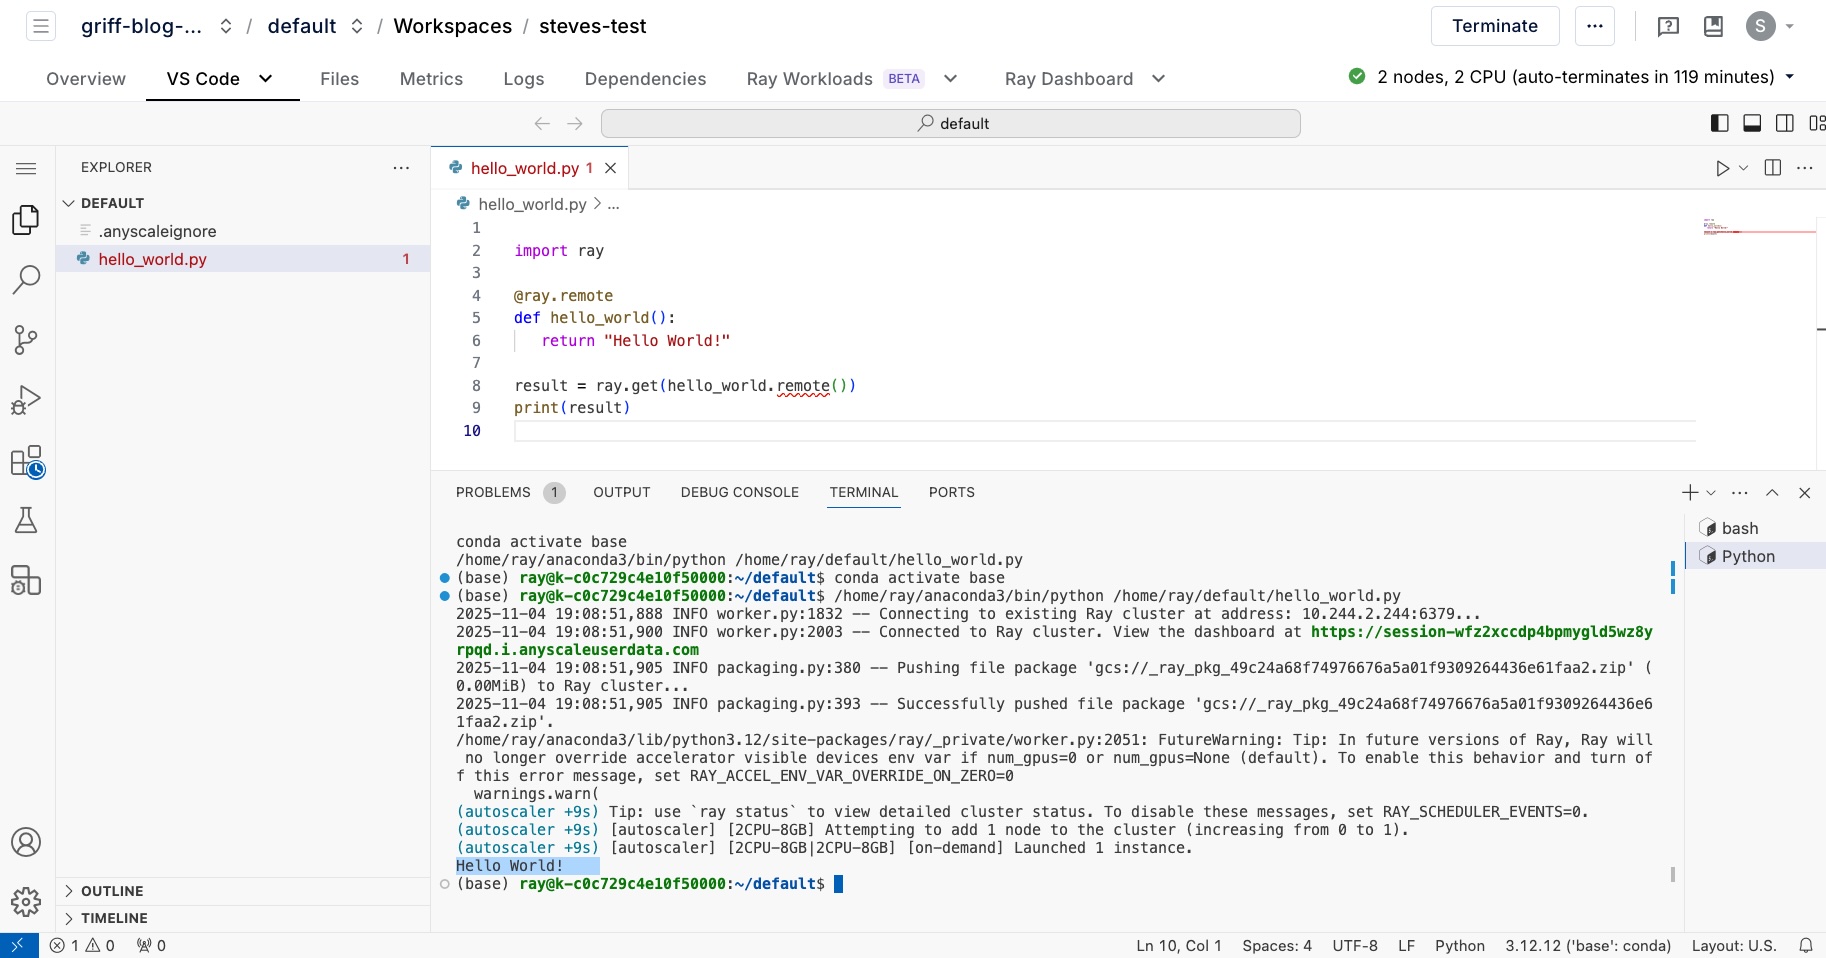Open the Source Control view

pyautogui.click(x=26, y=340)
